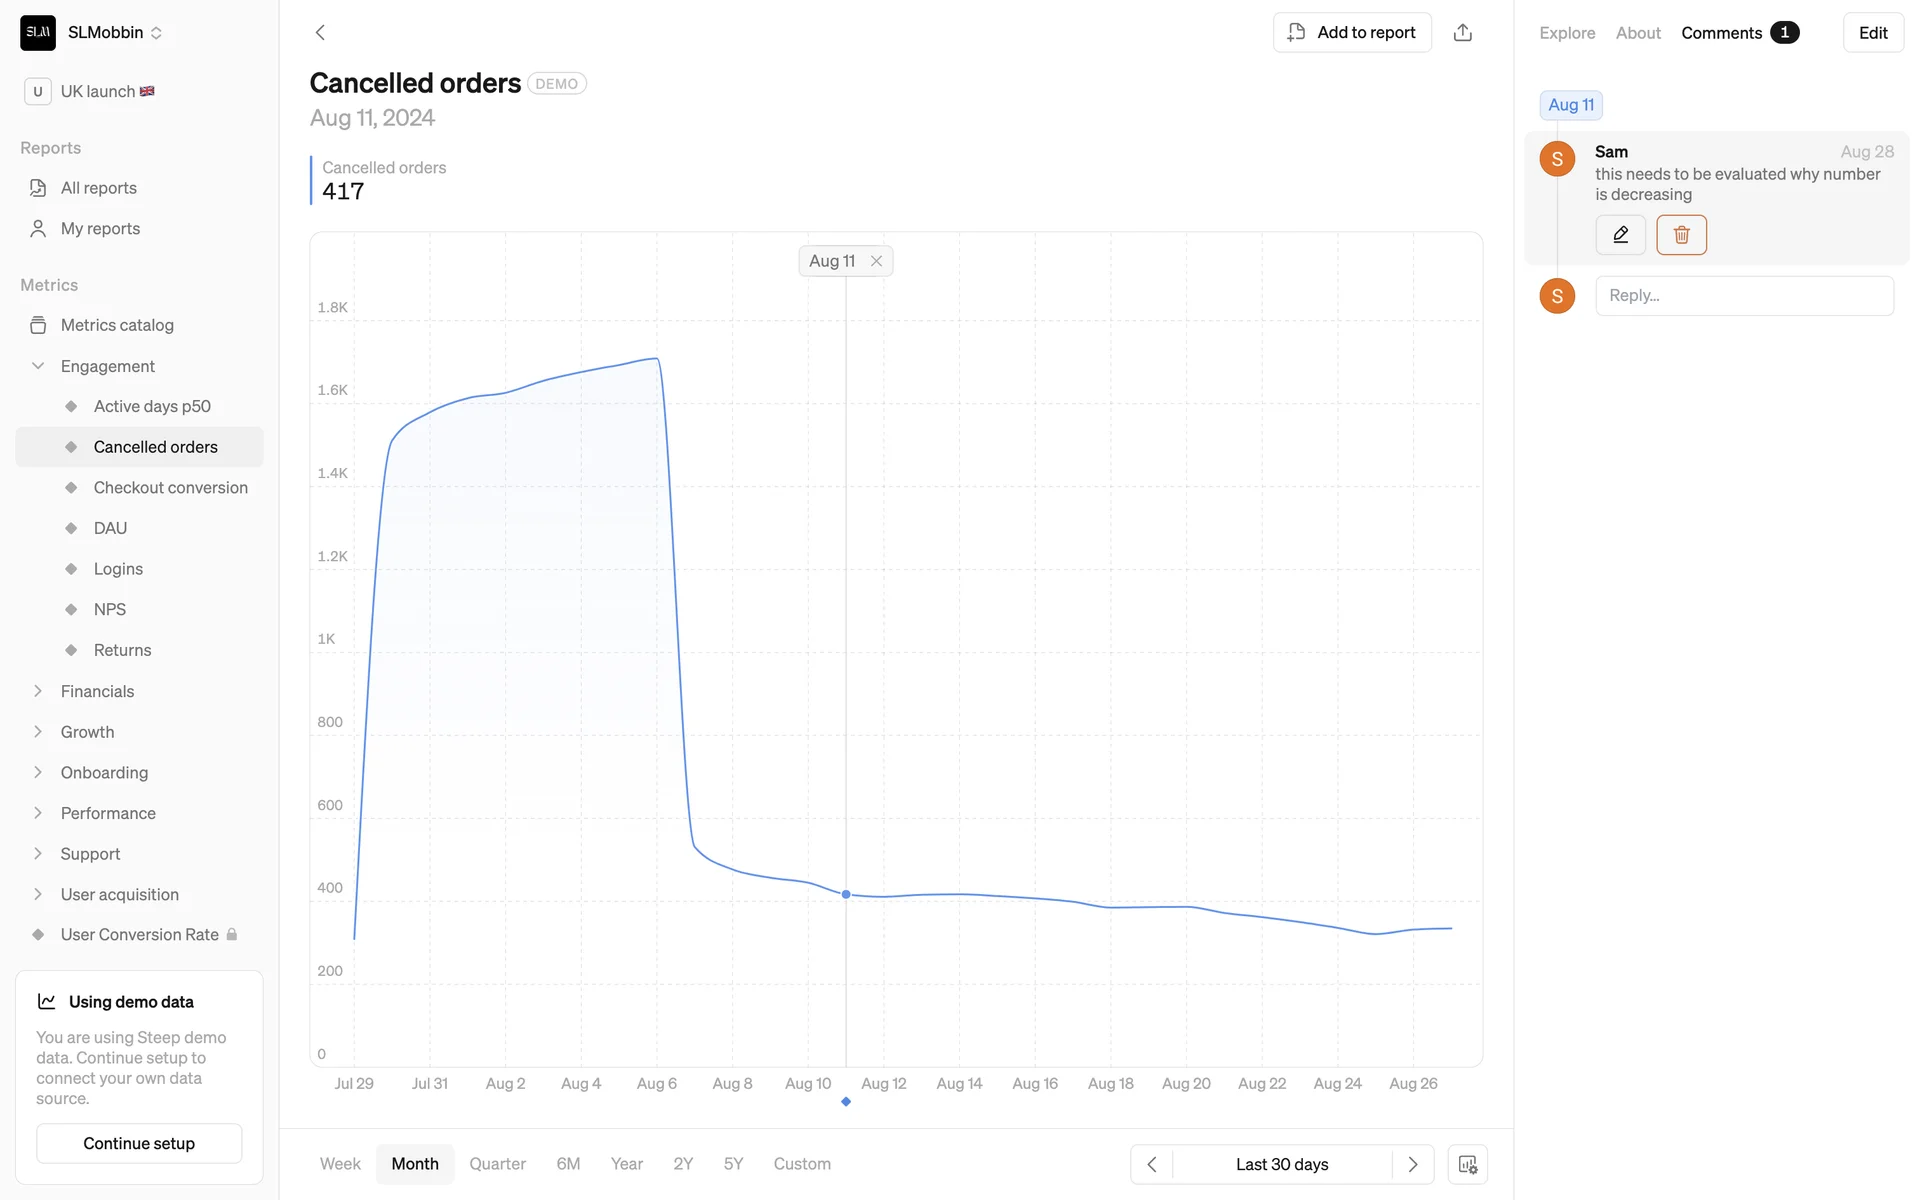1920x1200 pixels.
Task: Expand the User acquisition section
Action: pyautogui.click(x=38, y=894)
